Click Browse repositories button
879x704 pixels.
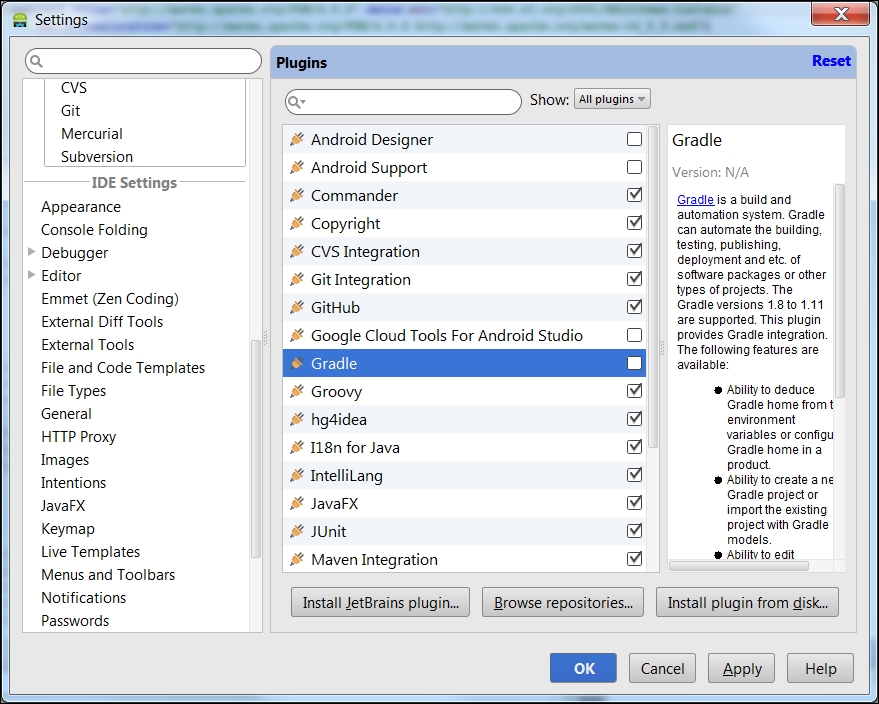pos(563,603)
